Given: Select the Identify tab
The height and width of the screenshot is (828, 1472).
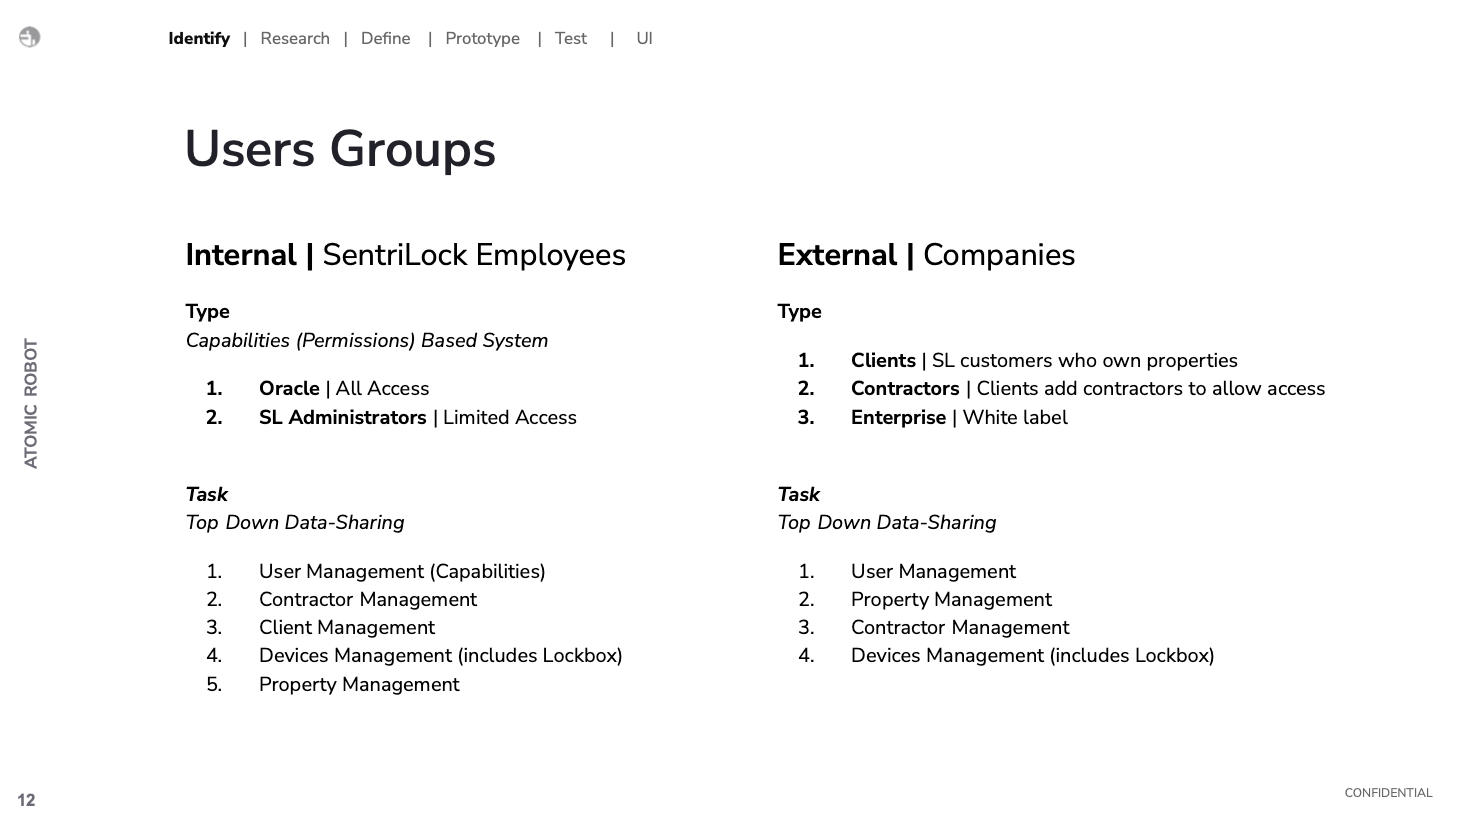Looking at the screenshot, I should click(x=199, y=39).
